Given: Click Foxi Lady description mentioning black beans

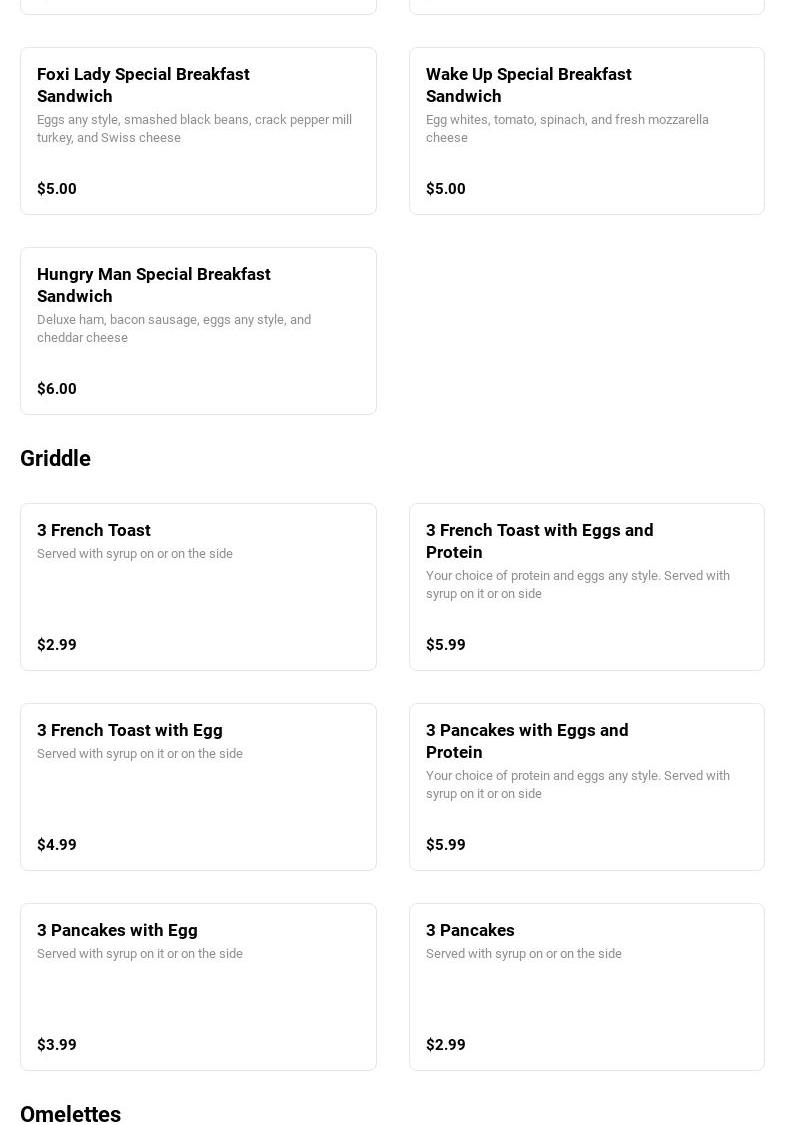Looking at the screenshot, I should pyautogui.click(x=194, y=128).
